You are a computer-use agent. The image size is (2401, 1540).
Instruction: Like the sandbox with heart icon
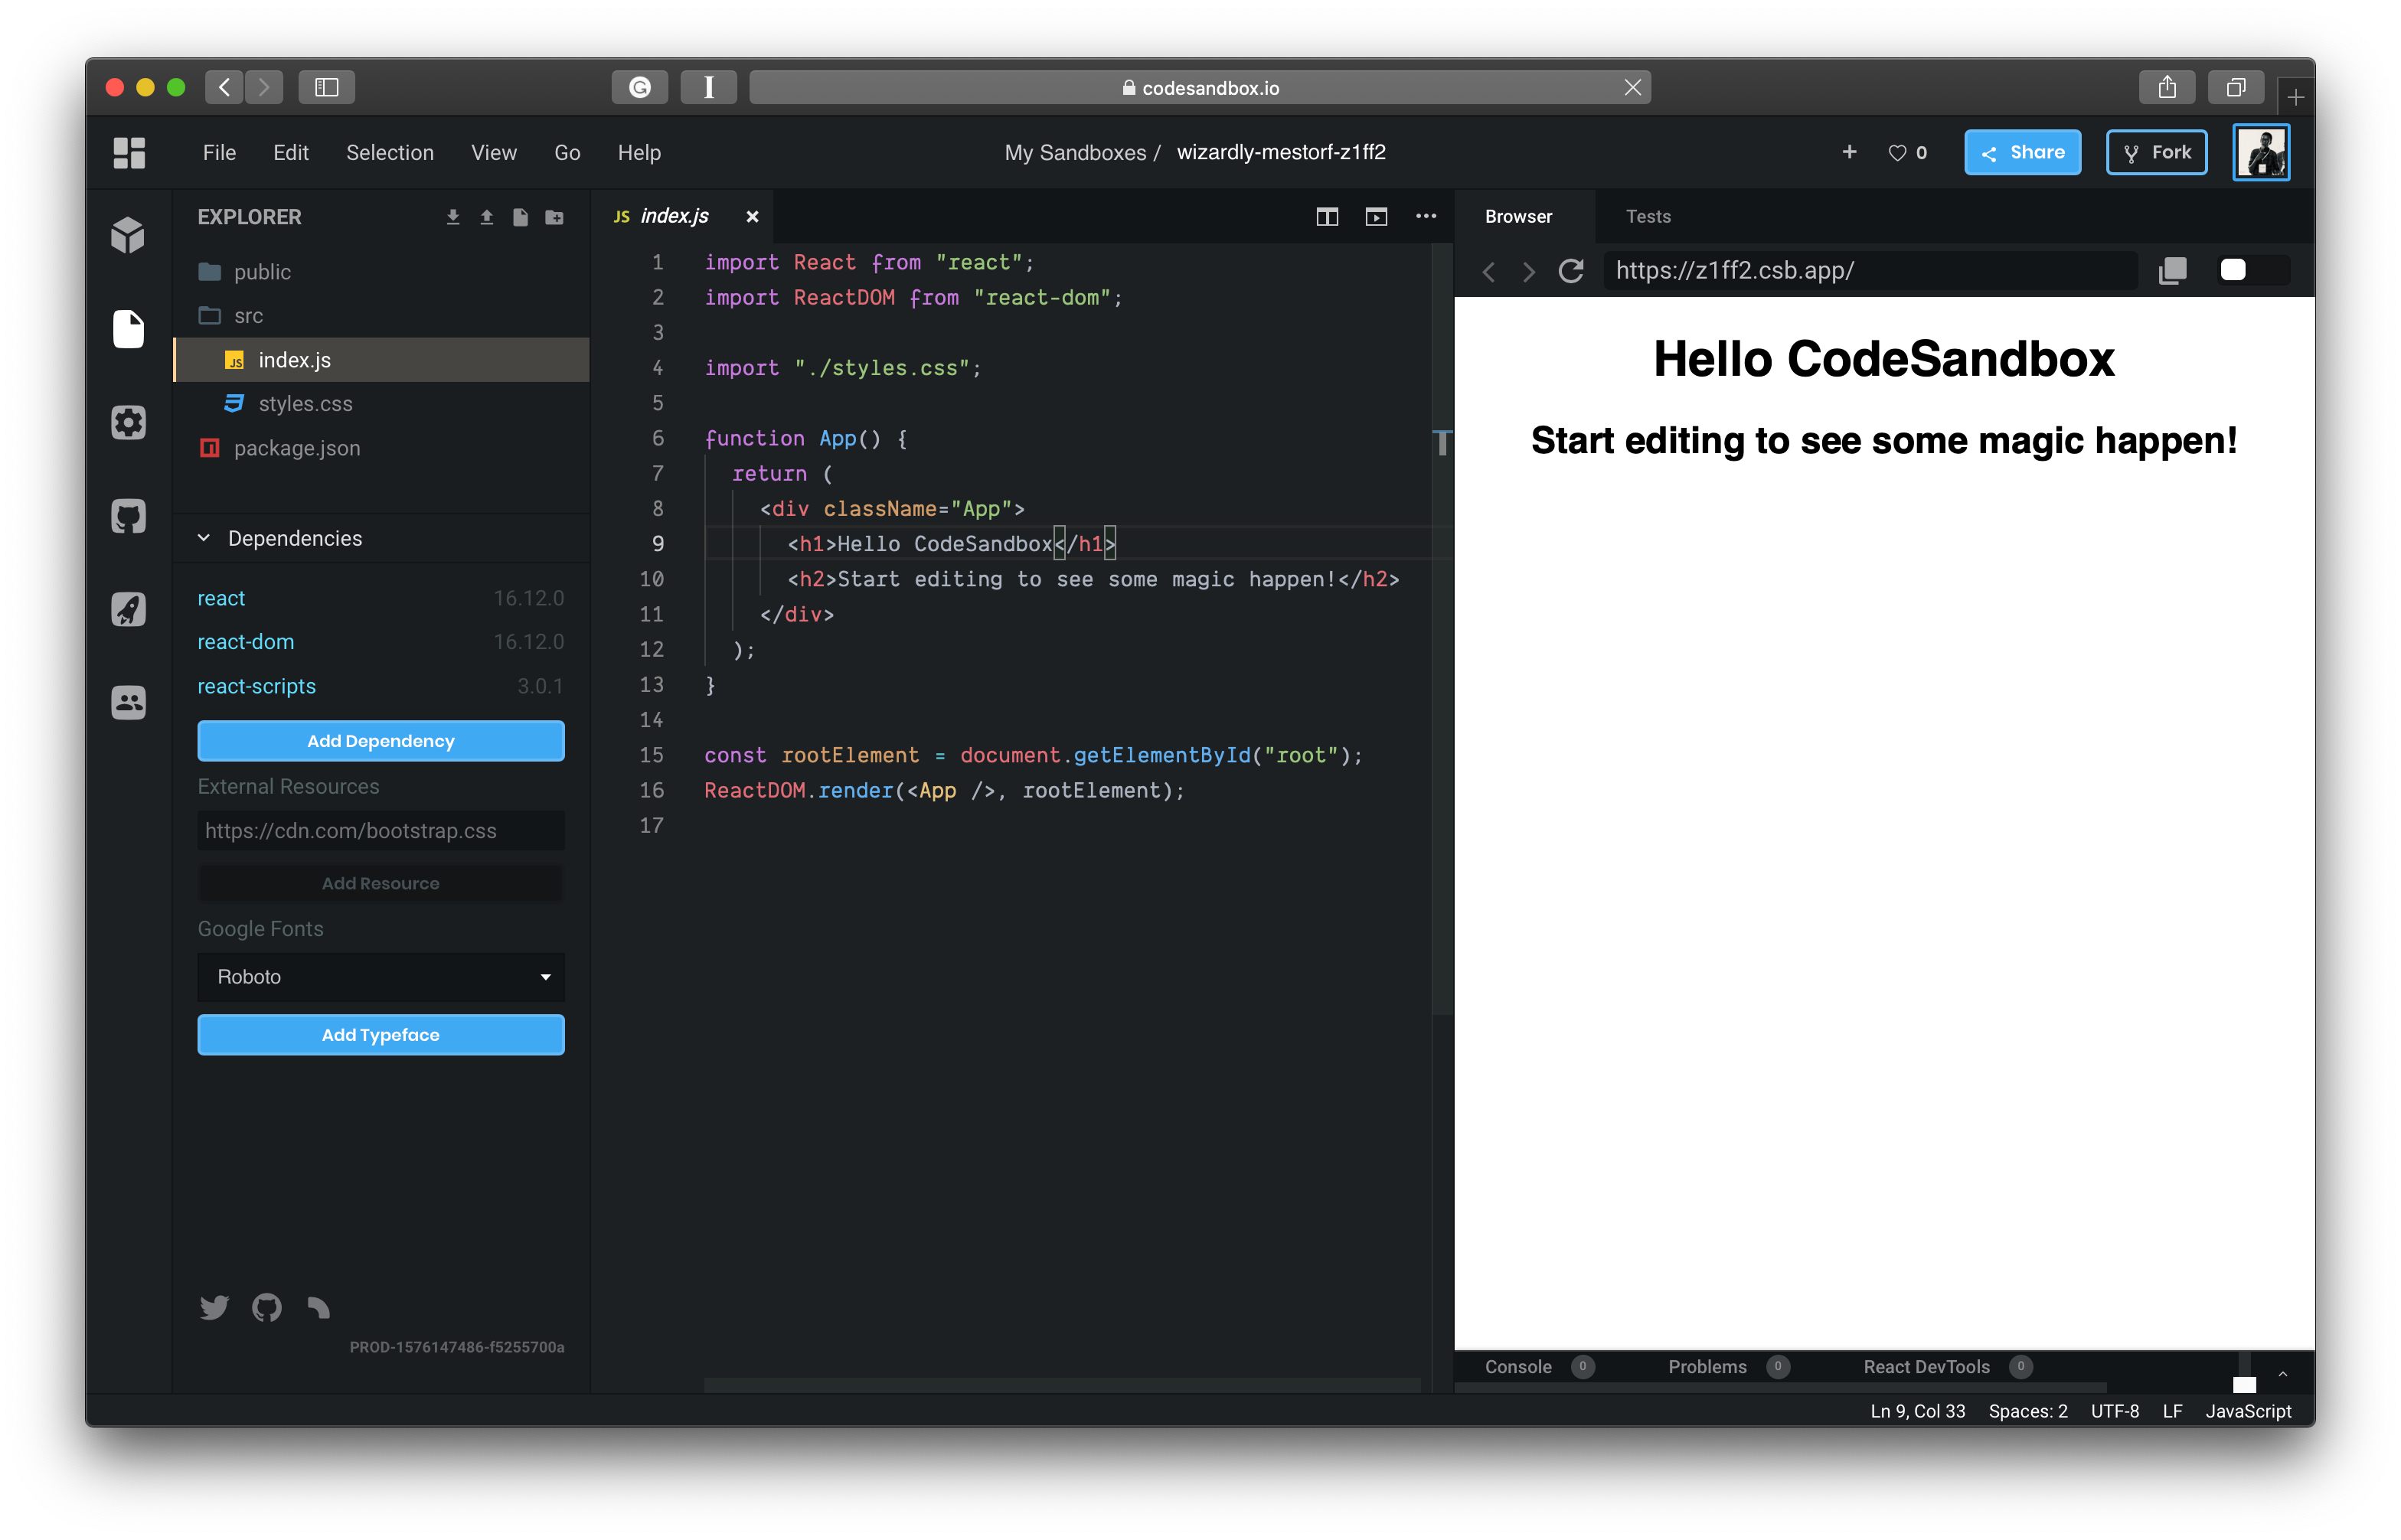(1897, 153)
